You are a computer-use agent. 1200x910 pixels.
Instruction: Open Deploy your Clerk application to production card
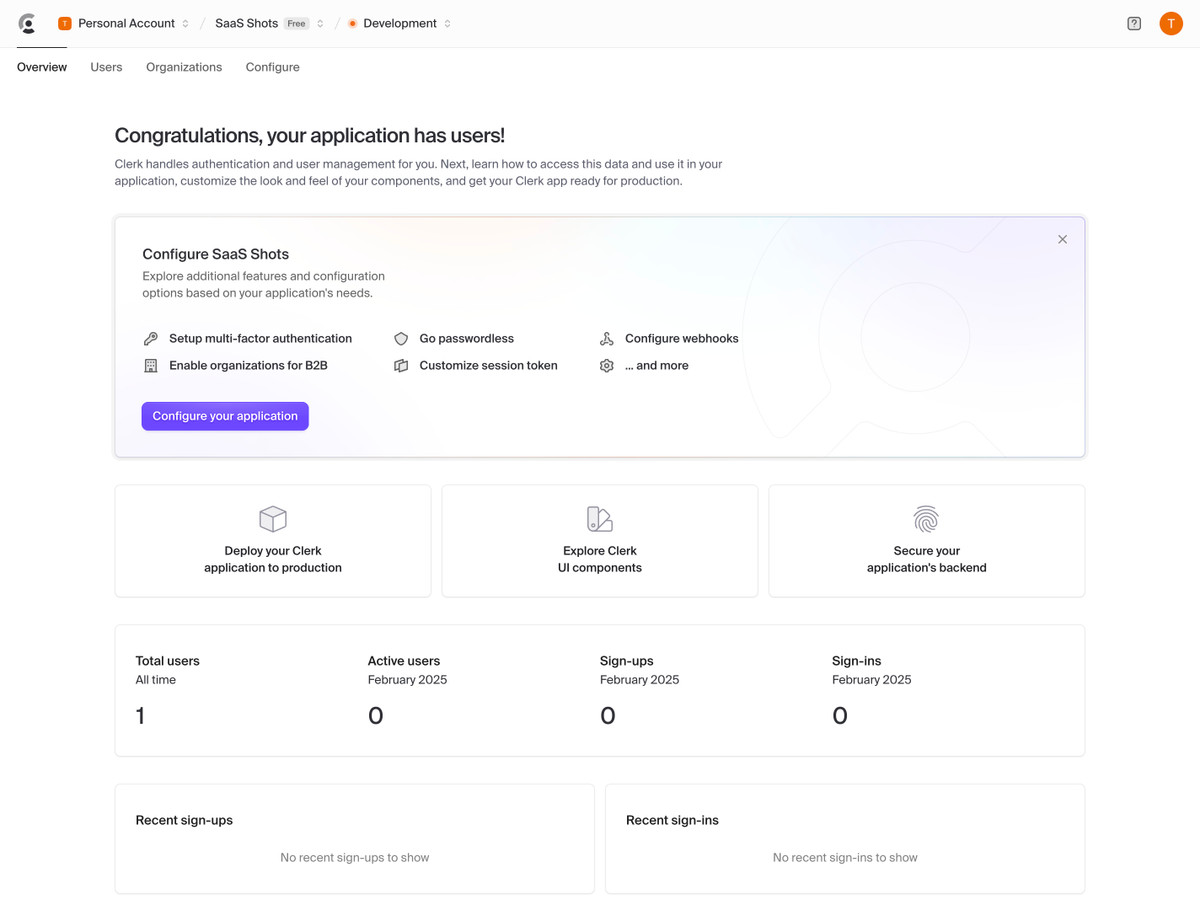[273, 541]
